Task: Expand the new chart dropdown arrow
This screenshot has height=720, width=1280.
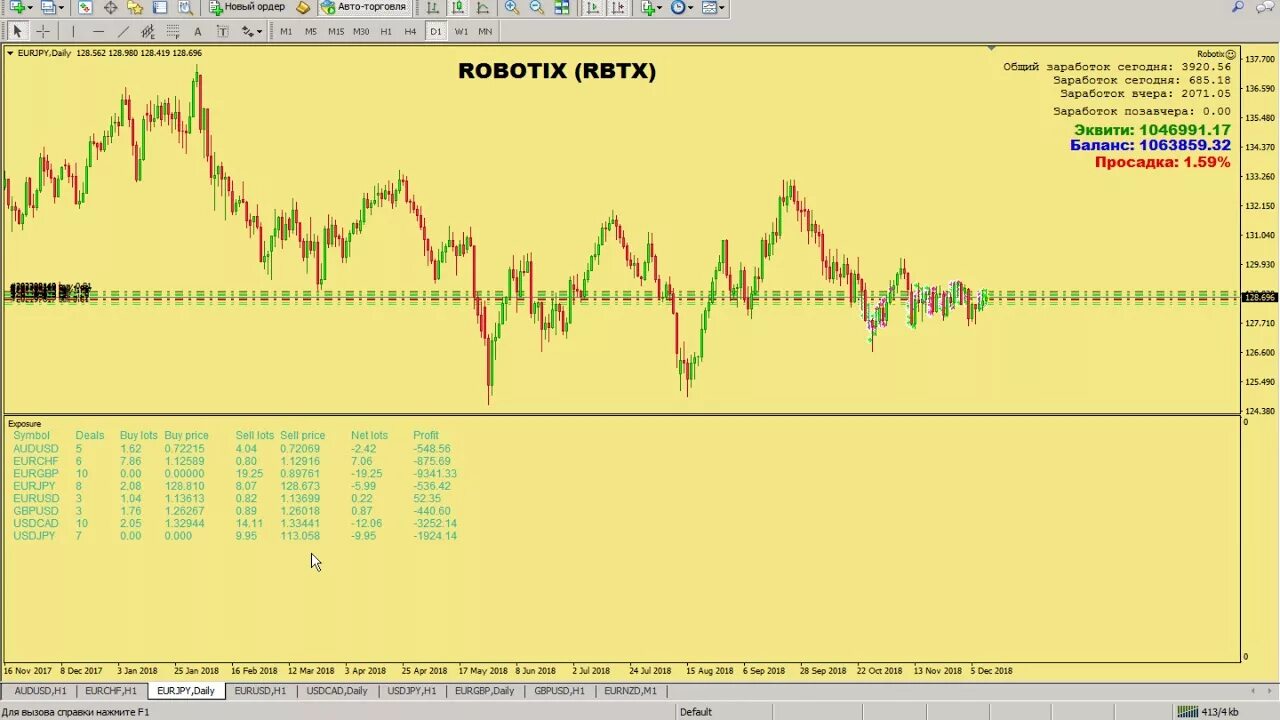Action: 31,7
